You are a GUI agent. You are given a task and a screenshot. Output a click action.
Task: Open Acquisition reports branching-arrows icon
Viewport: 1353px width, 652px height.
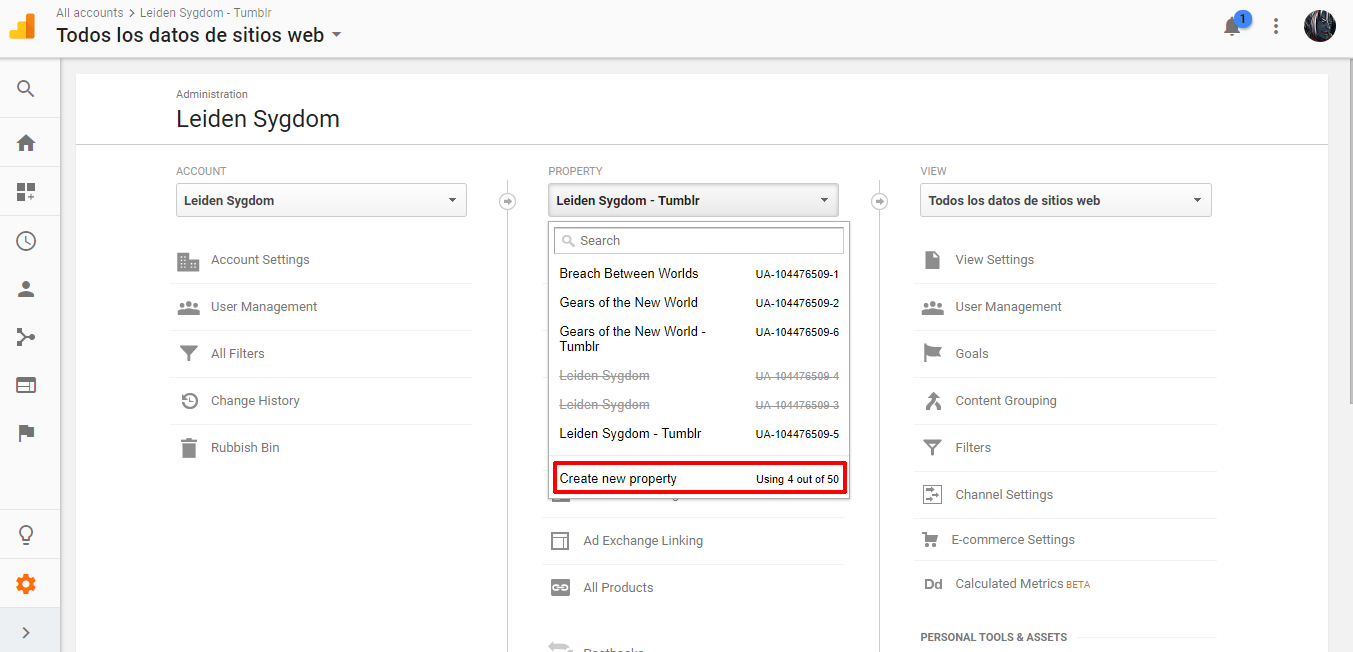click(26, 337)
